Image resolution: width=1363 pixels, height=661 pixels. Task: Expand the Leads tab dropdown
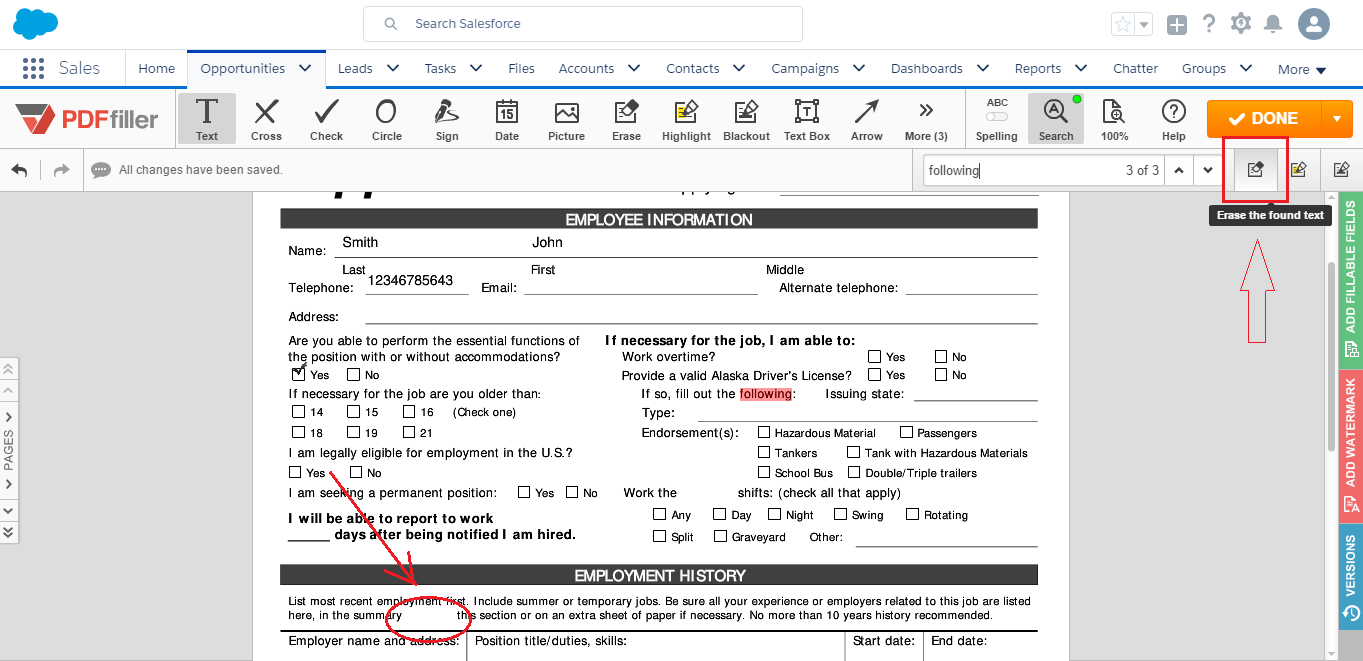click(x=392, y=68)
